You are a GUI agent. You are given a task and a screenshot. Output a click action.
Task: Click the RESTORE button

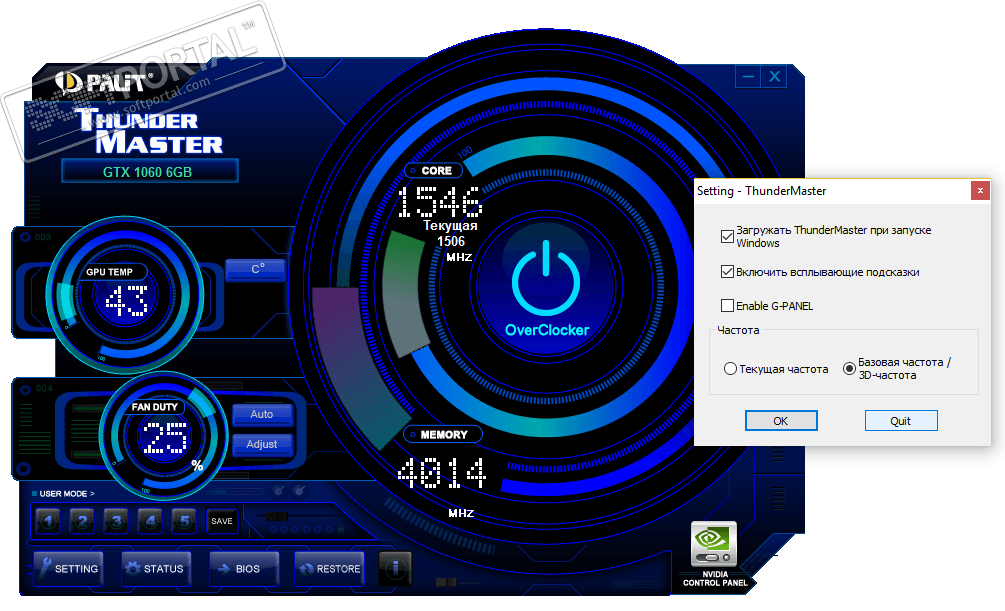pyautogui.click(x=329, y=568)
